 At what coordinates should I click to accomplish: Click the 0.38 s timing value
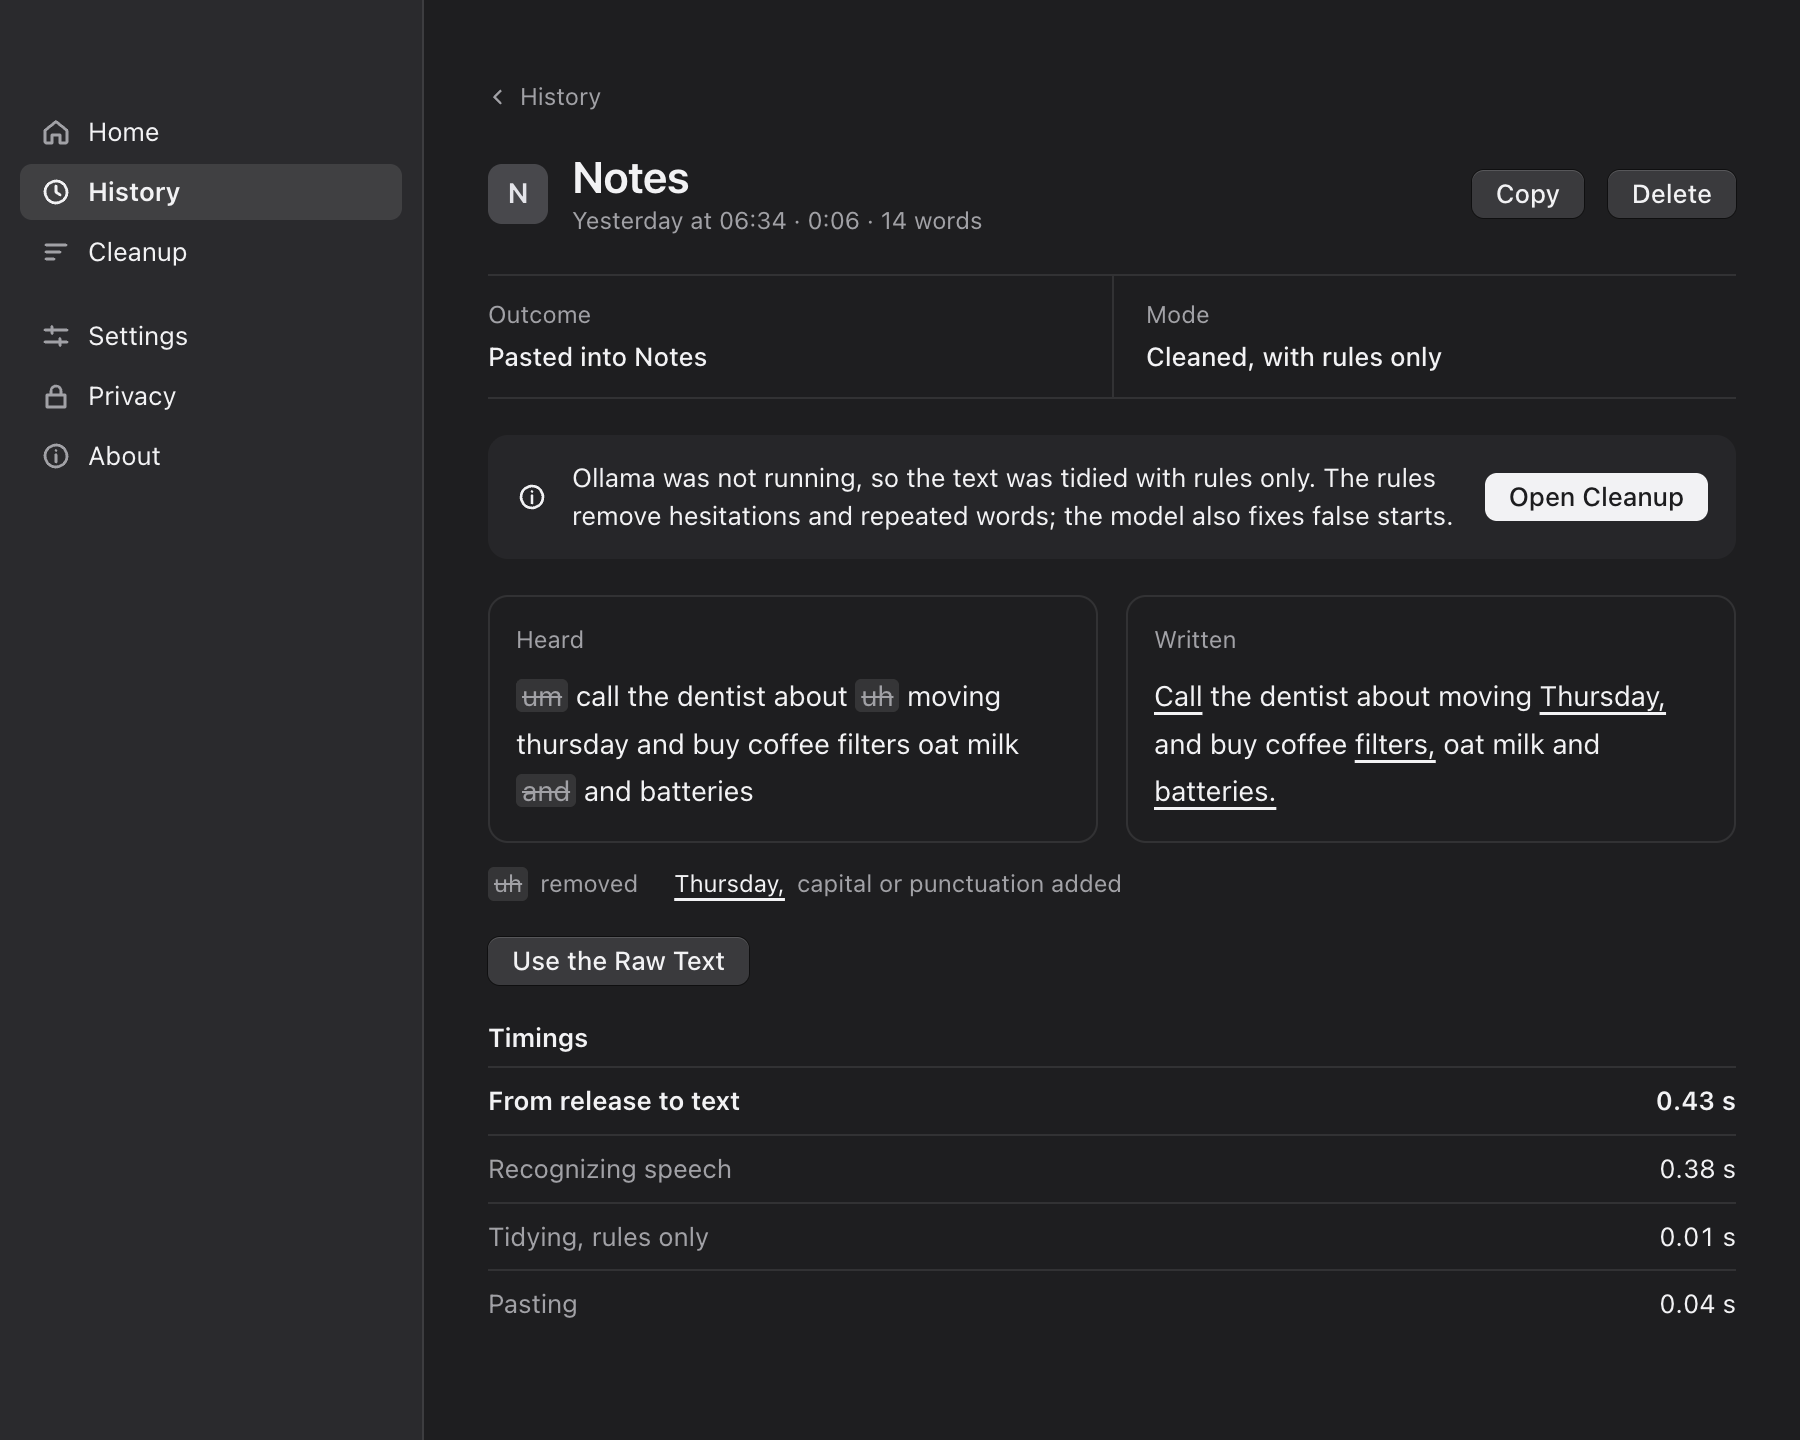[1698, 1169]
